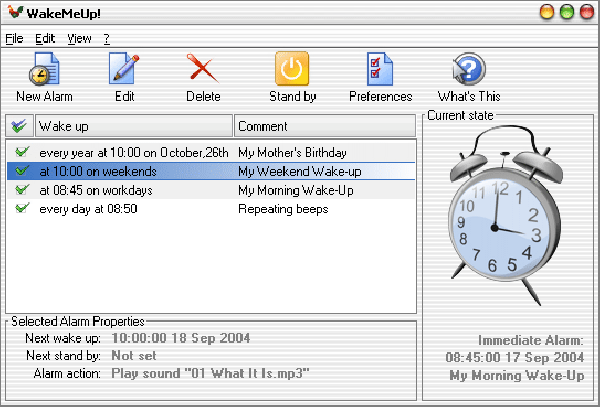
Task: Sort by the Wake up column header
Action: [133, 127]
